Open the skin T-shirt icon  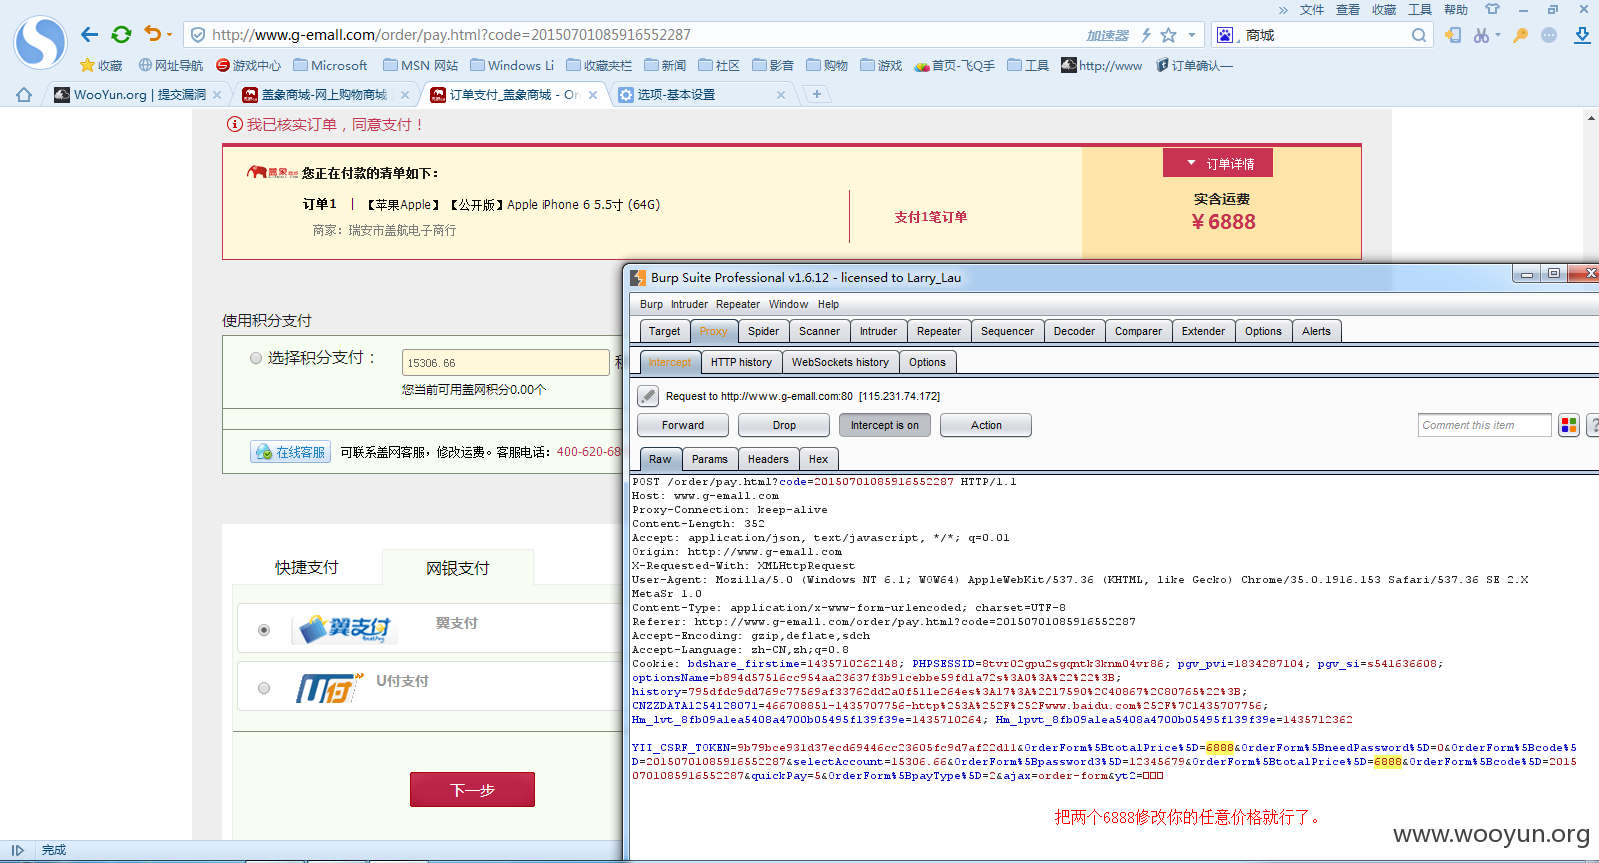click(1492, 9)
